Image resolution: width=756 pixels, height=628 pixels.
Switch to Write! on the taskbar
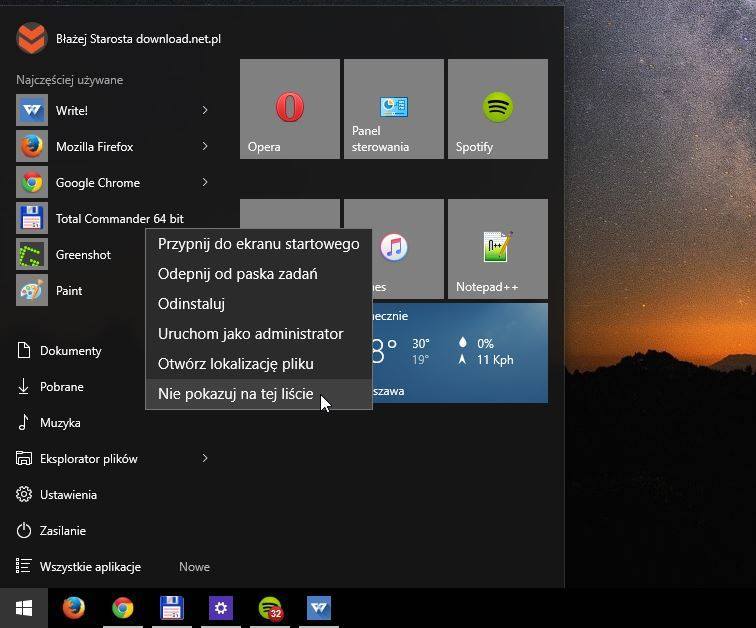coord(319,608)
